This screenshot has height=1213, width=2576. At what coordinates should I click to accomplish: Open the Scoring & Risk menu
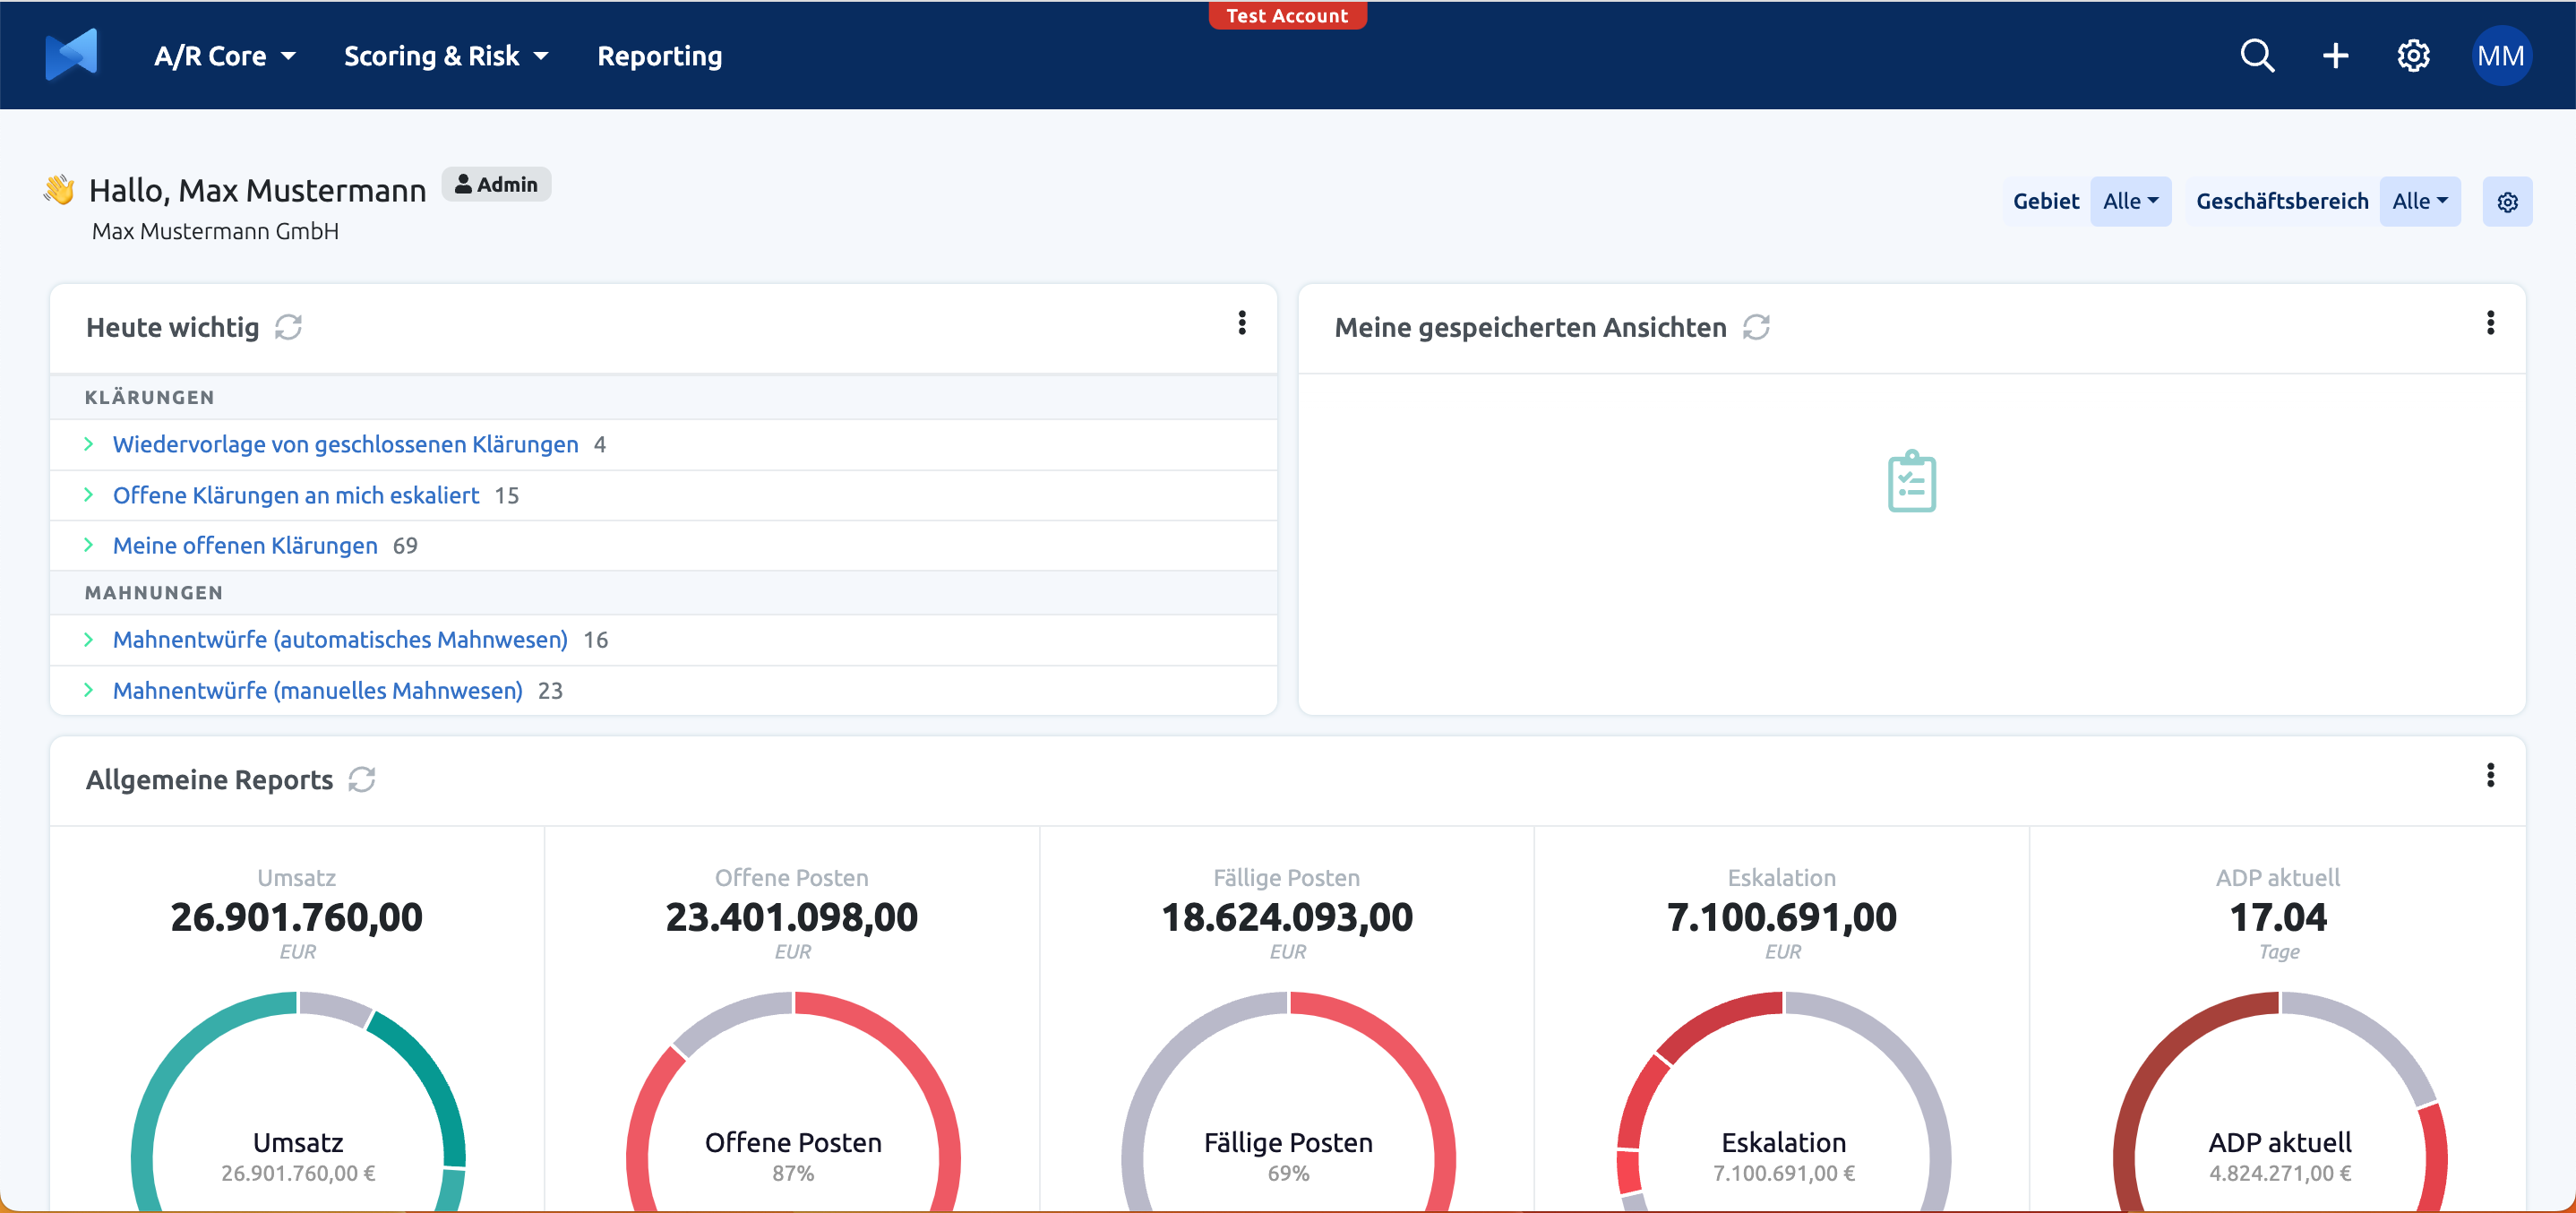click(446, 57)
